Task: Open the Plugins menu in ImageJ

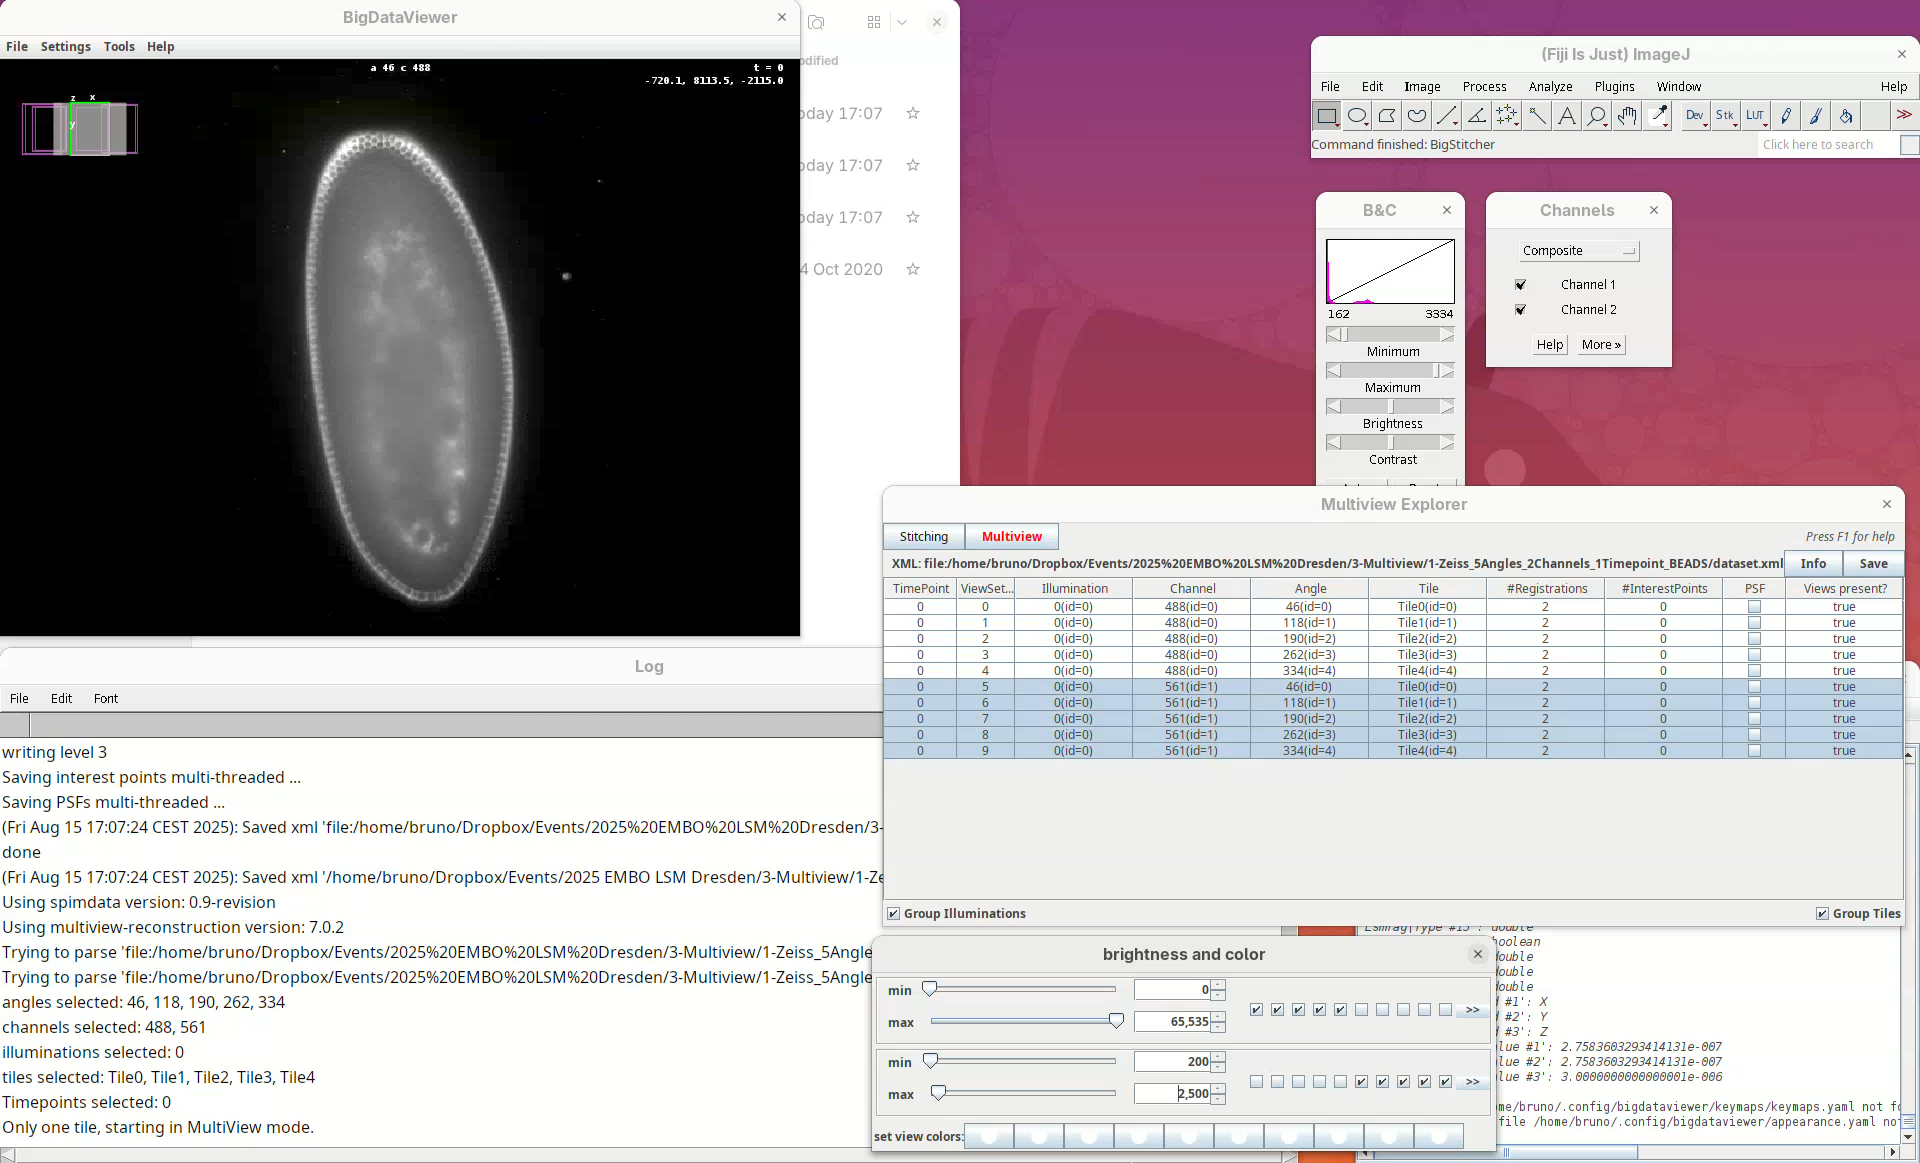Action: [x=1614, y=87]
